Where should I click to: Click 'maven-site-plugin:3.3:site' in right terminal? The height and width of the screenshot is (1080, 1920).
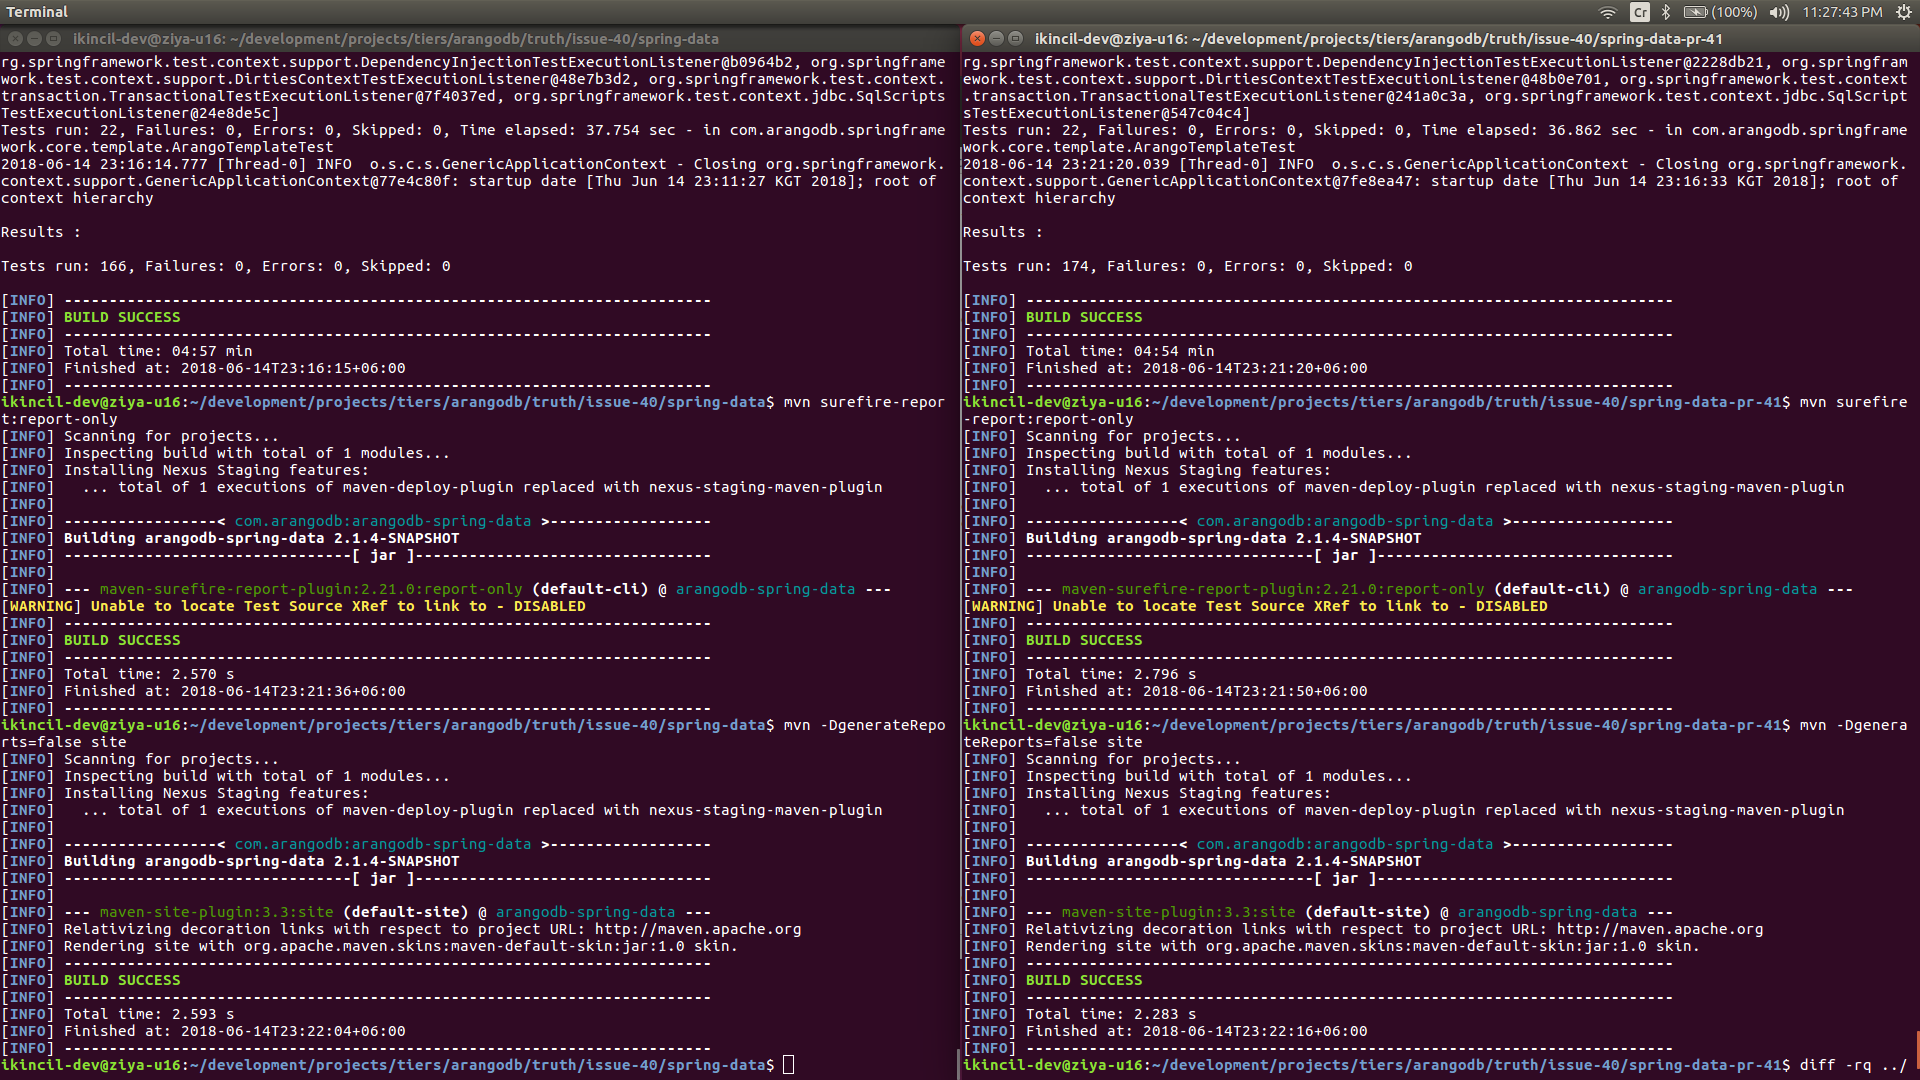point(1179,912)
